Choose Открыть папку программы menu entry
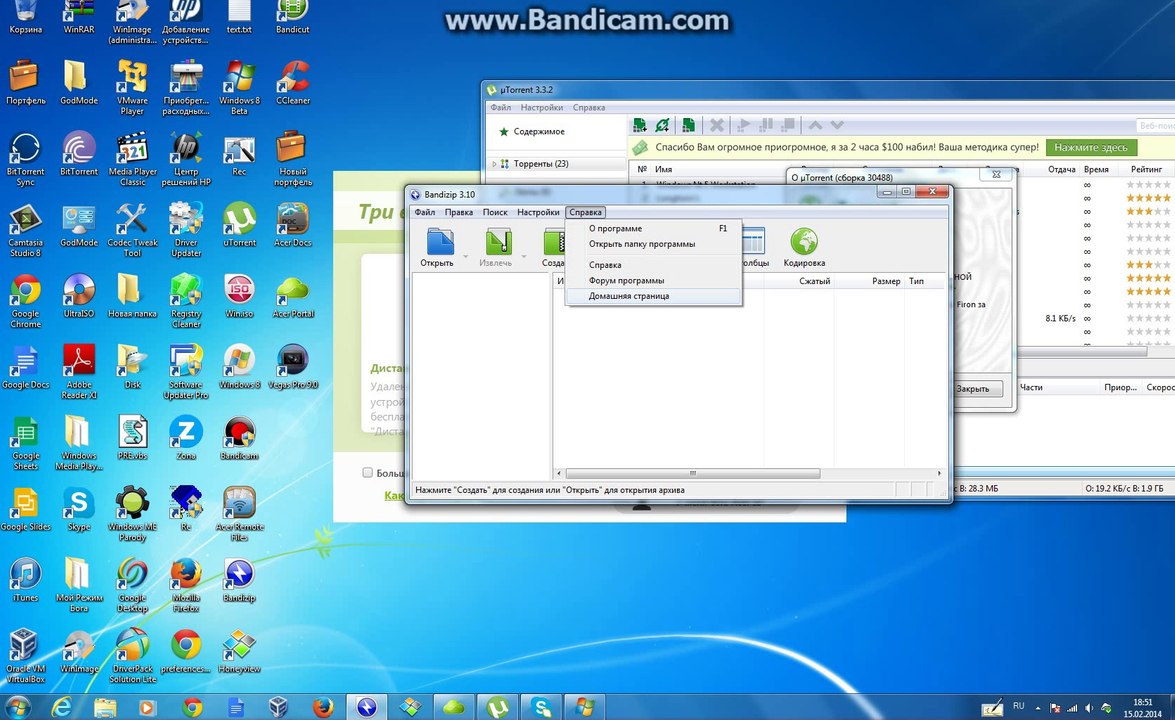Screen dimensions: 1175x720 (x=653, y=243)
